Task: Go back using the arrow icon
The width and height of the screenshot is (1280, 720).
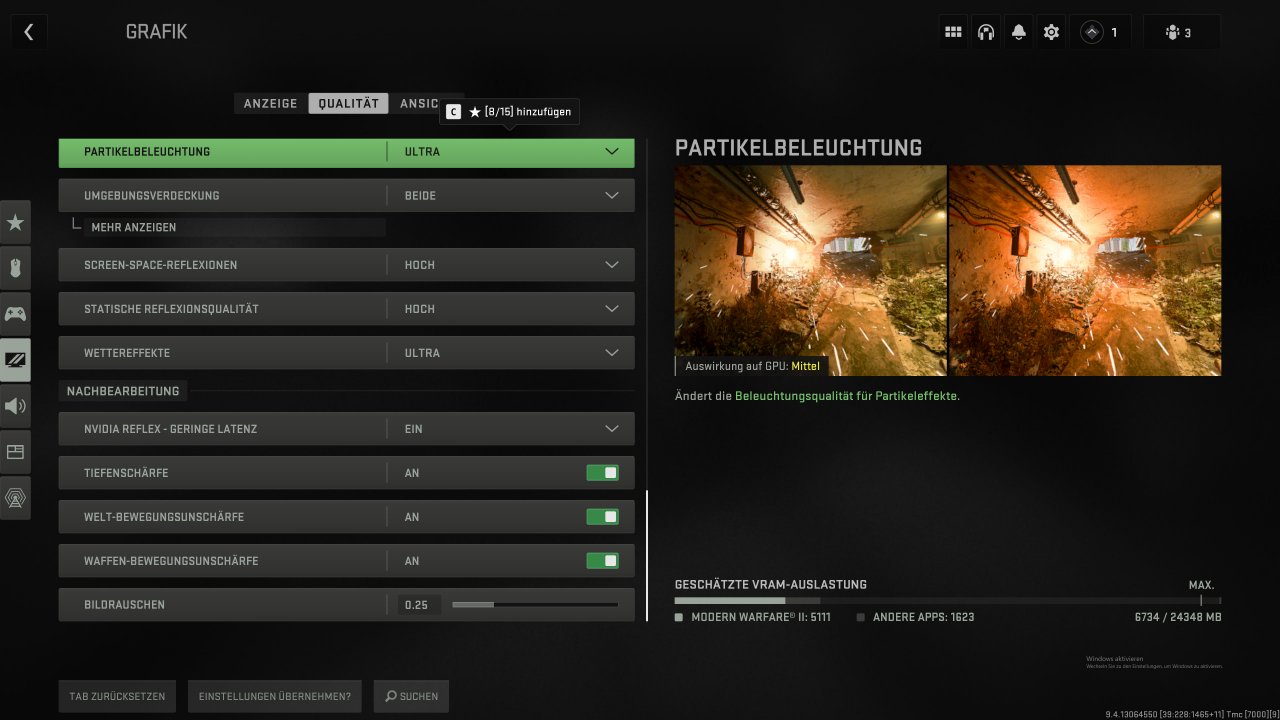Action: pos(29,32)
